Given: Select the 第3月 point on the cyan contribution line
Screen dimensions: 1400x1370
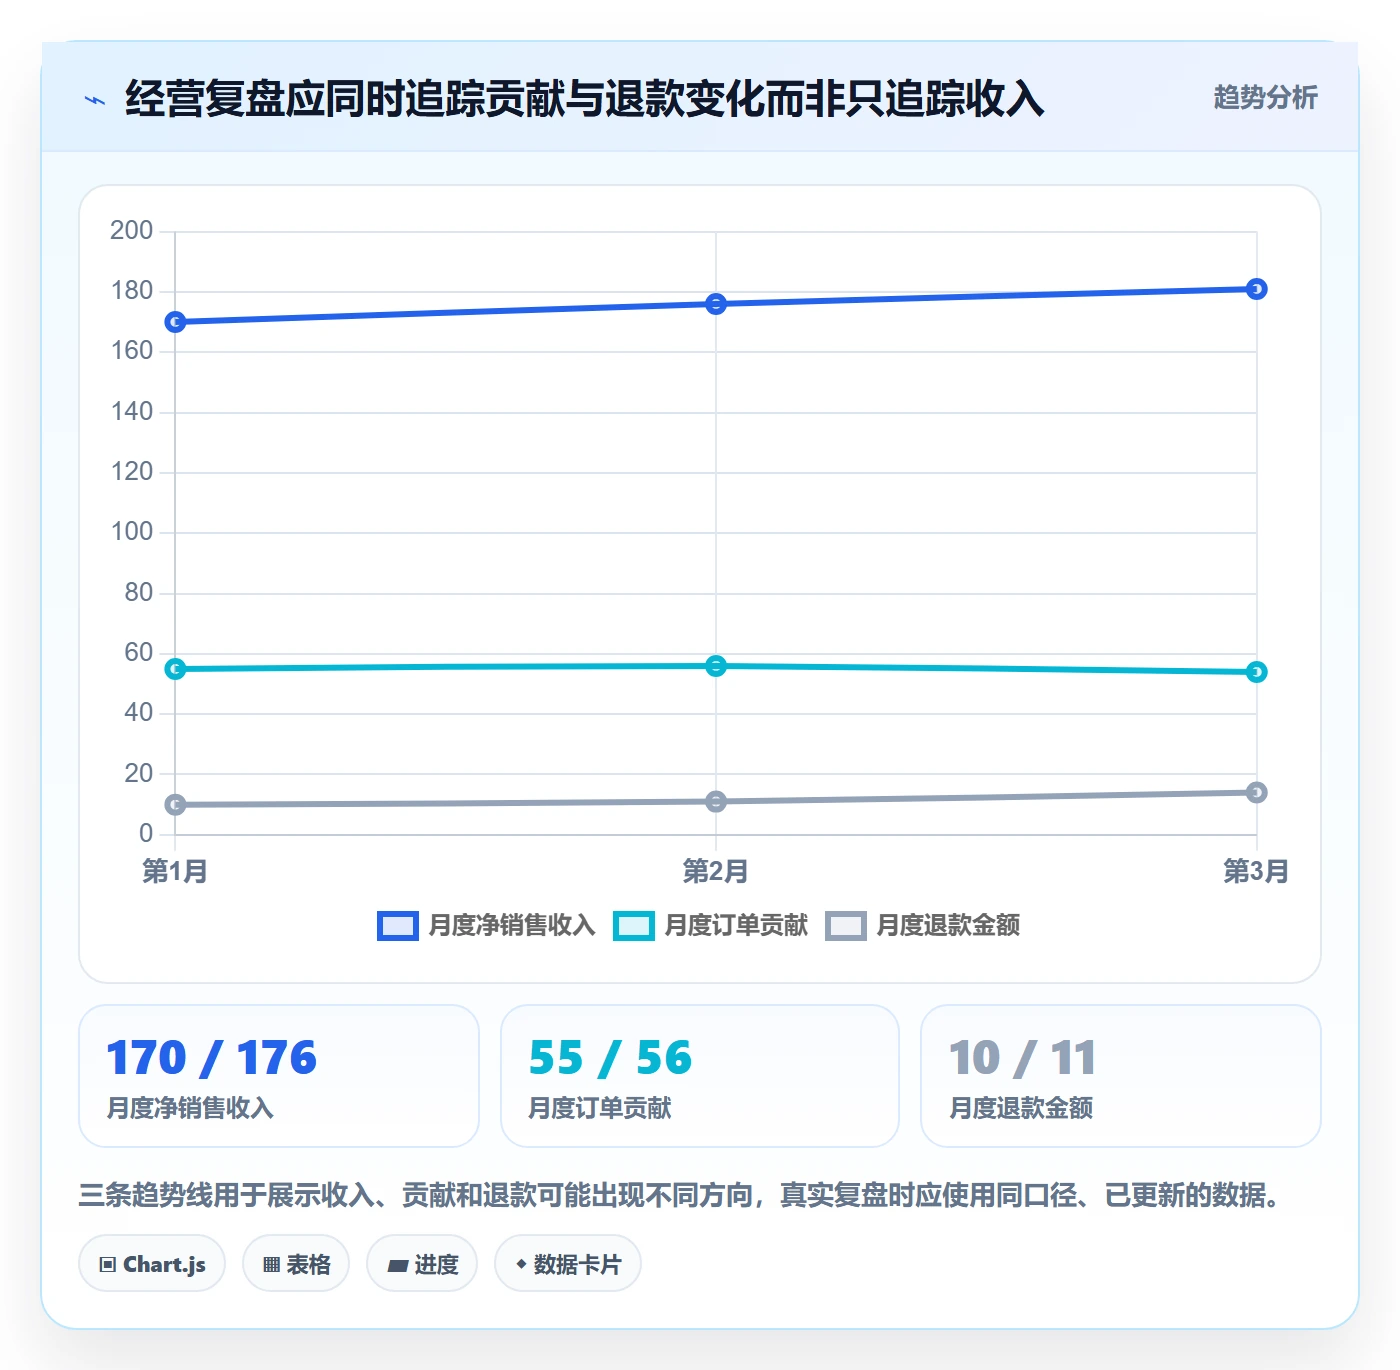Looking at the screenshot, I should (x=1257, y=672).
